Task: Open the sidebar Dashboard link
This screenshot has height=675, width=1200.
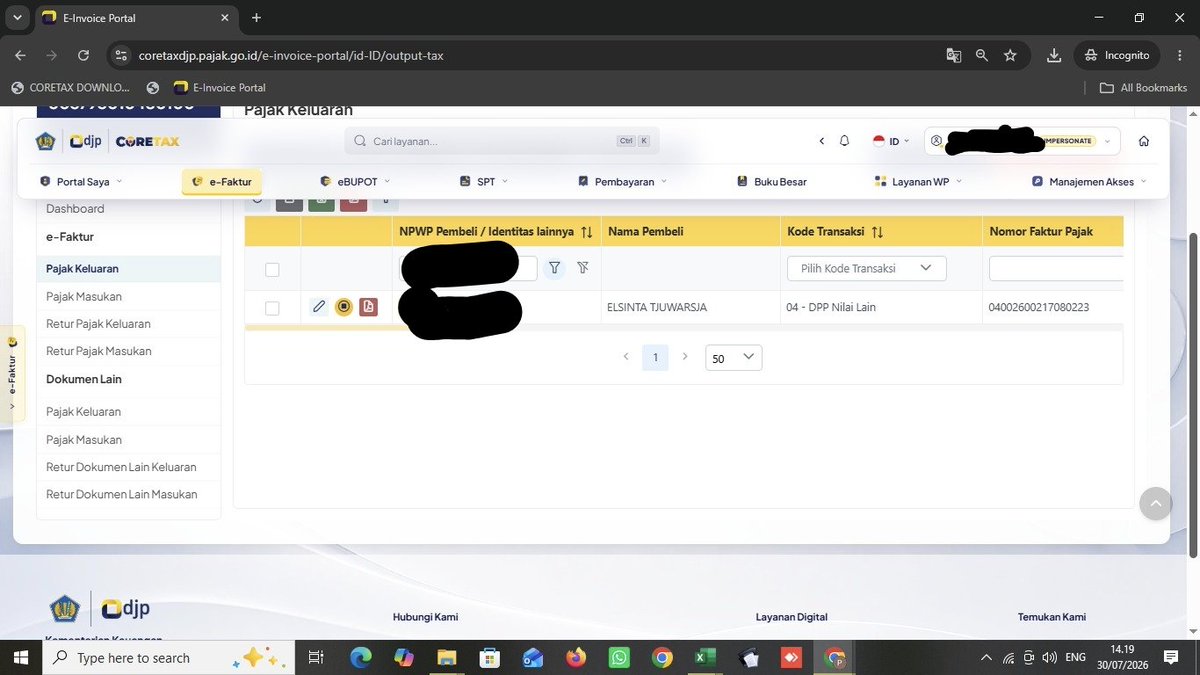Action: (75, 209)
